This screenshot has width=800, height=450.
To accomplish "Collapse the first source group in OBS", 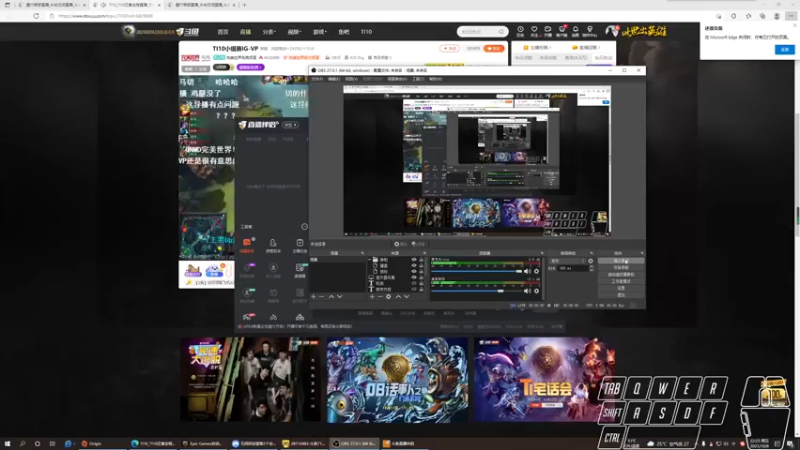I will 370,260.
